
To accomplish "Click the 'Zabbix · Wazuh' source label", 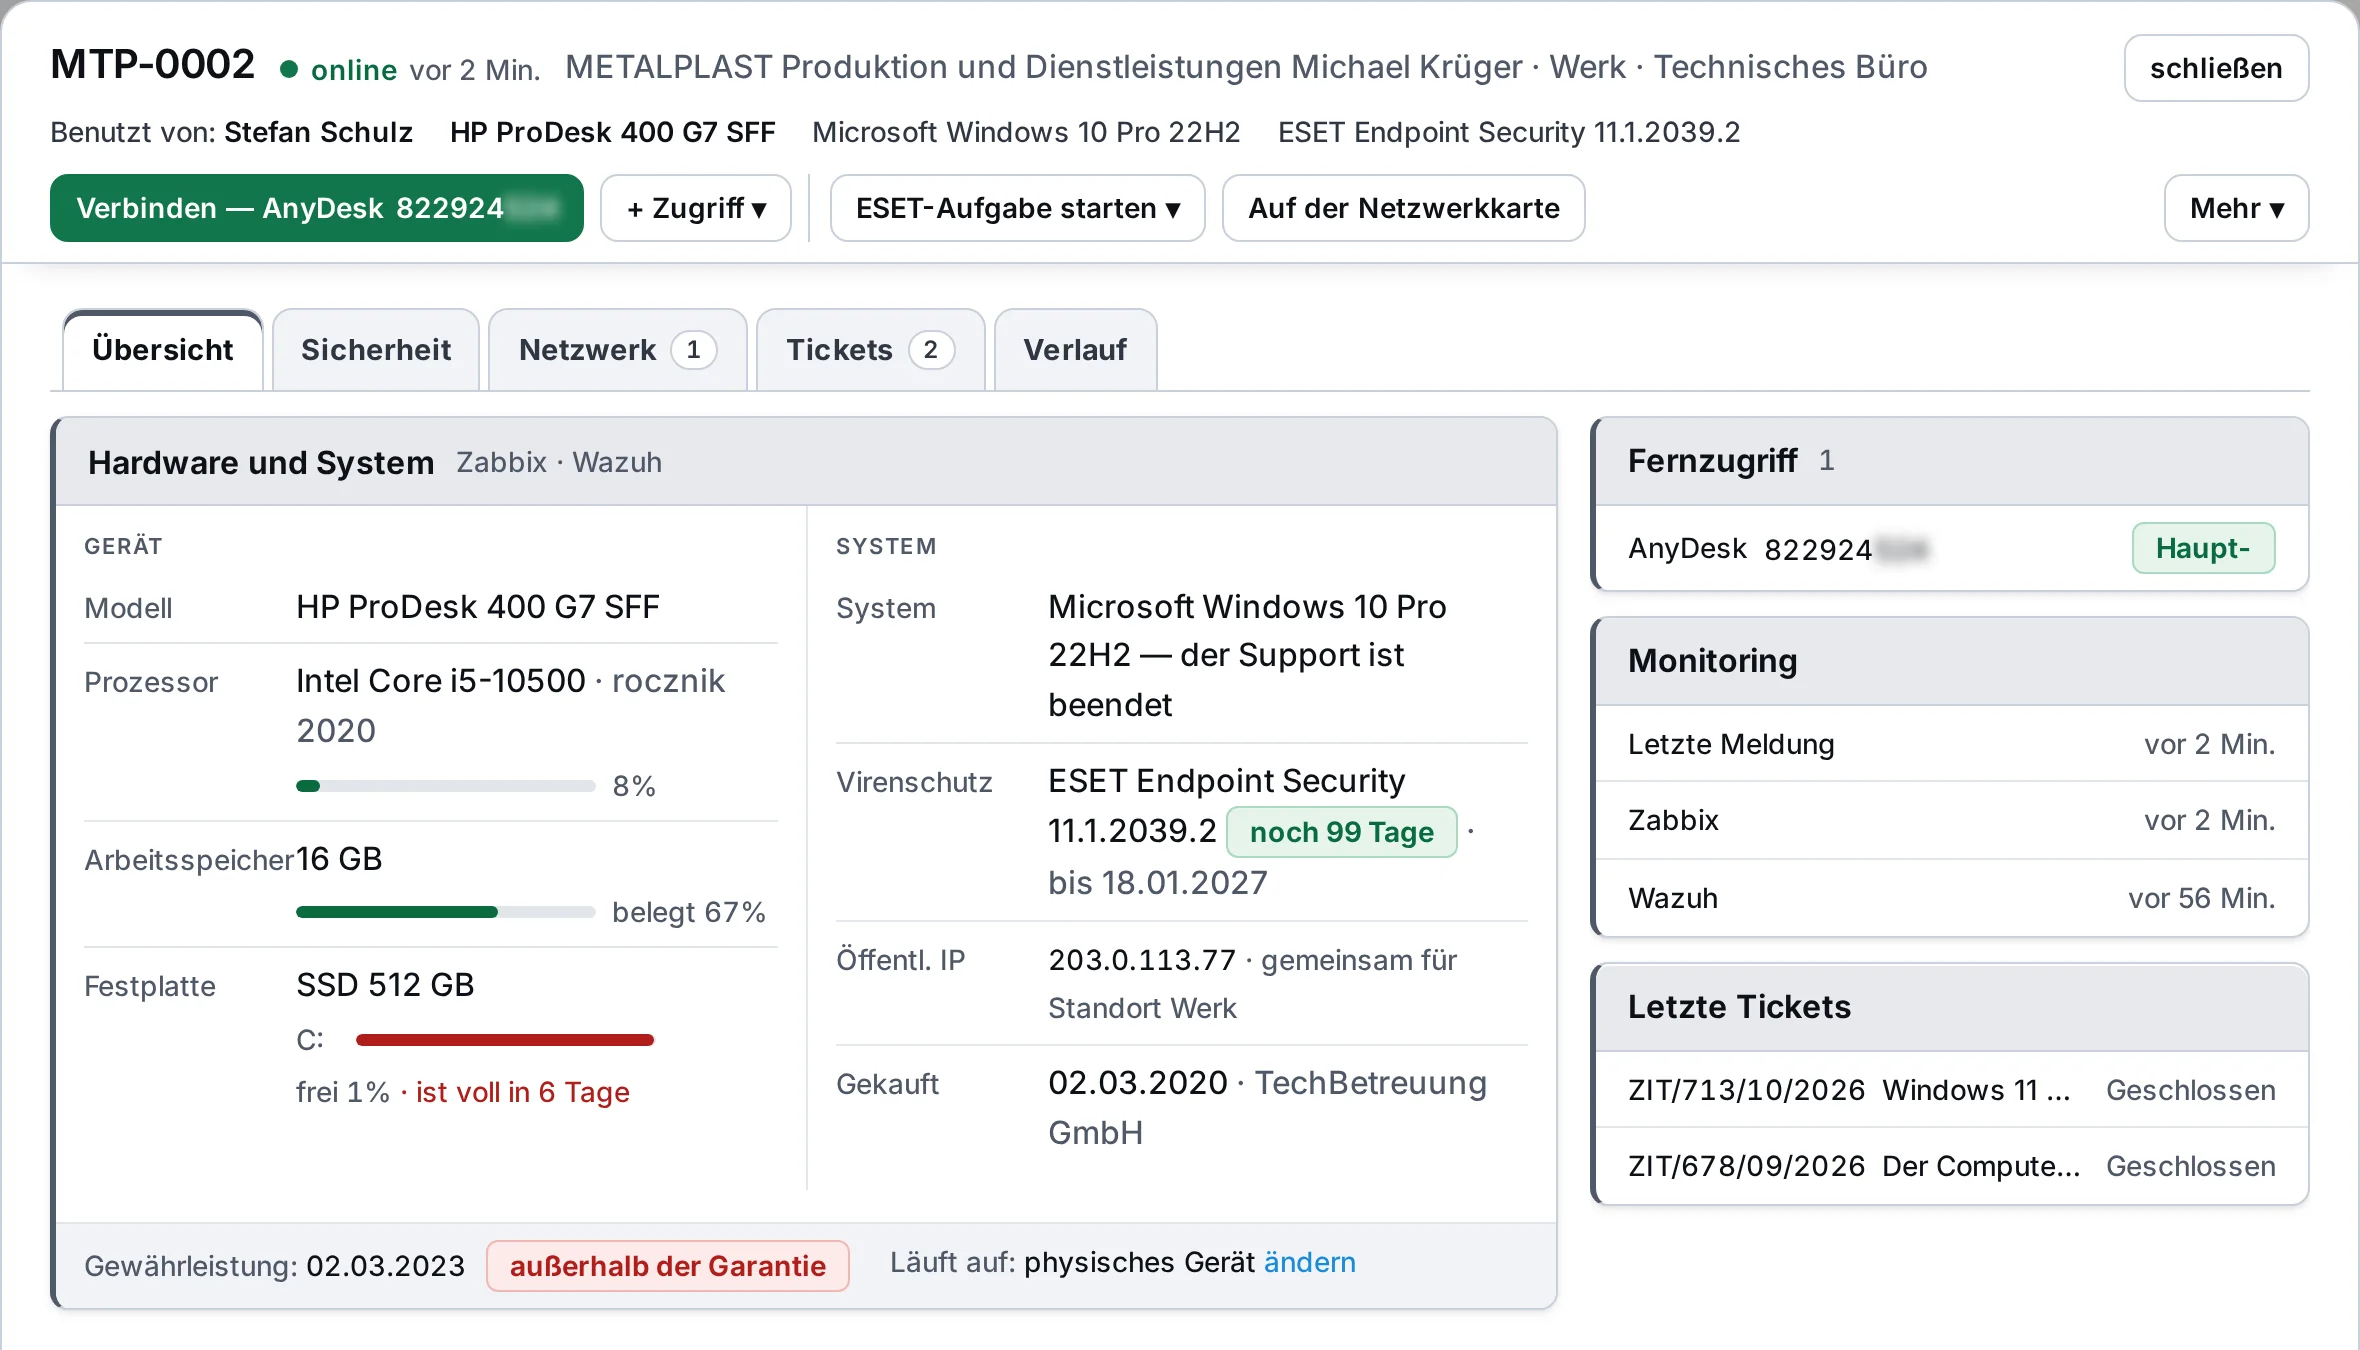I will click(x=559, y=462).
